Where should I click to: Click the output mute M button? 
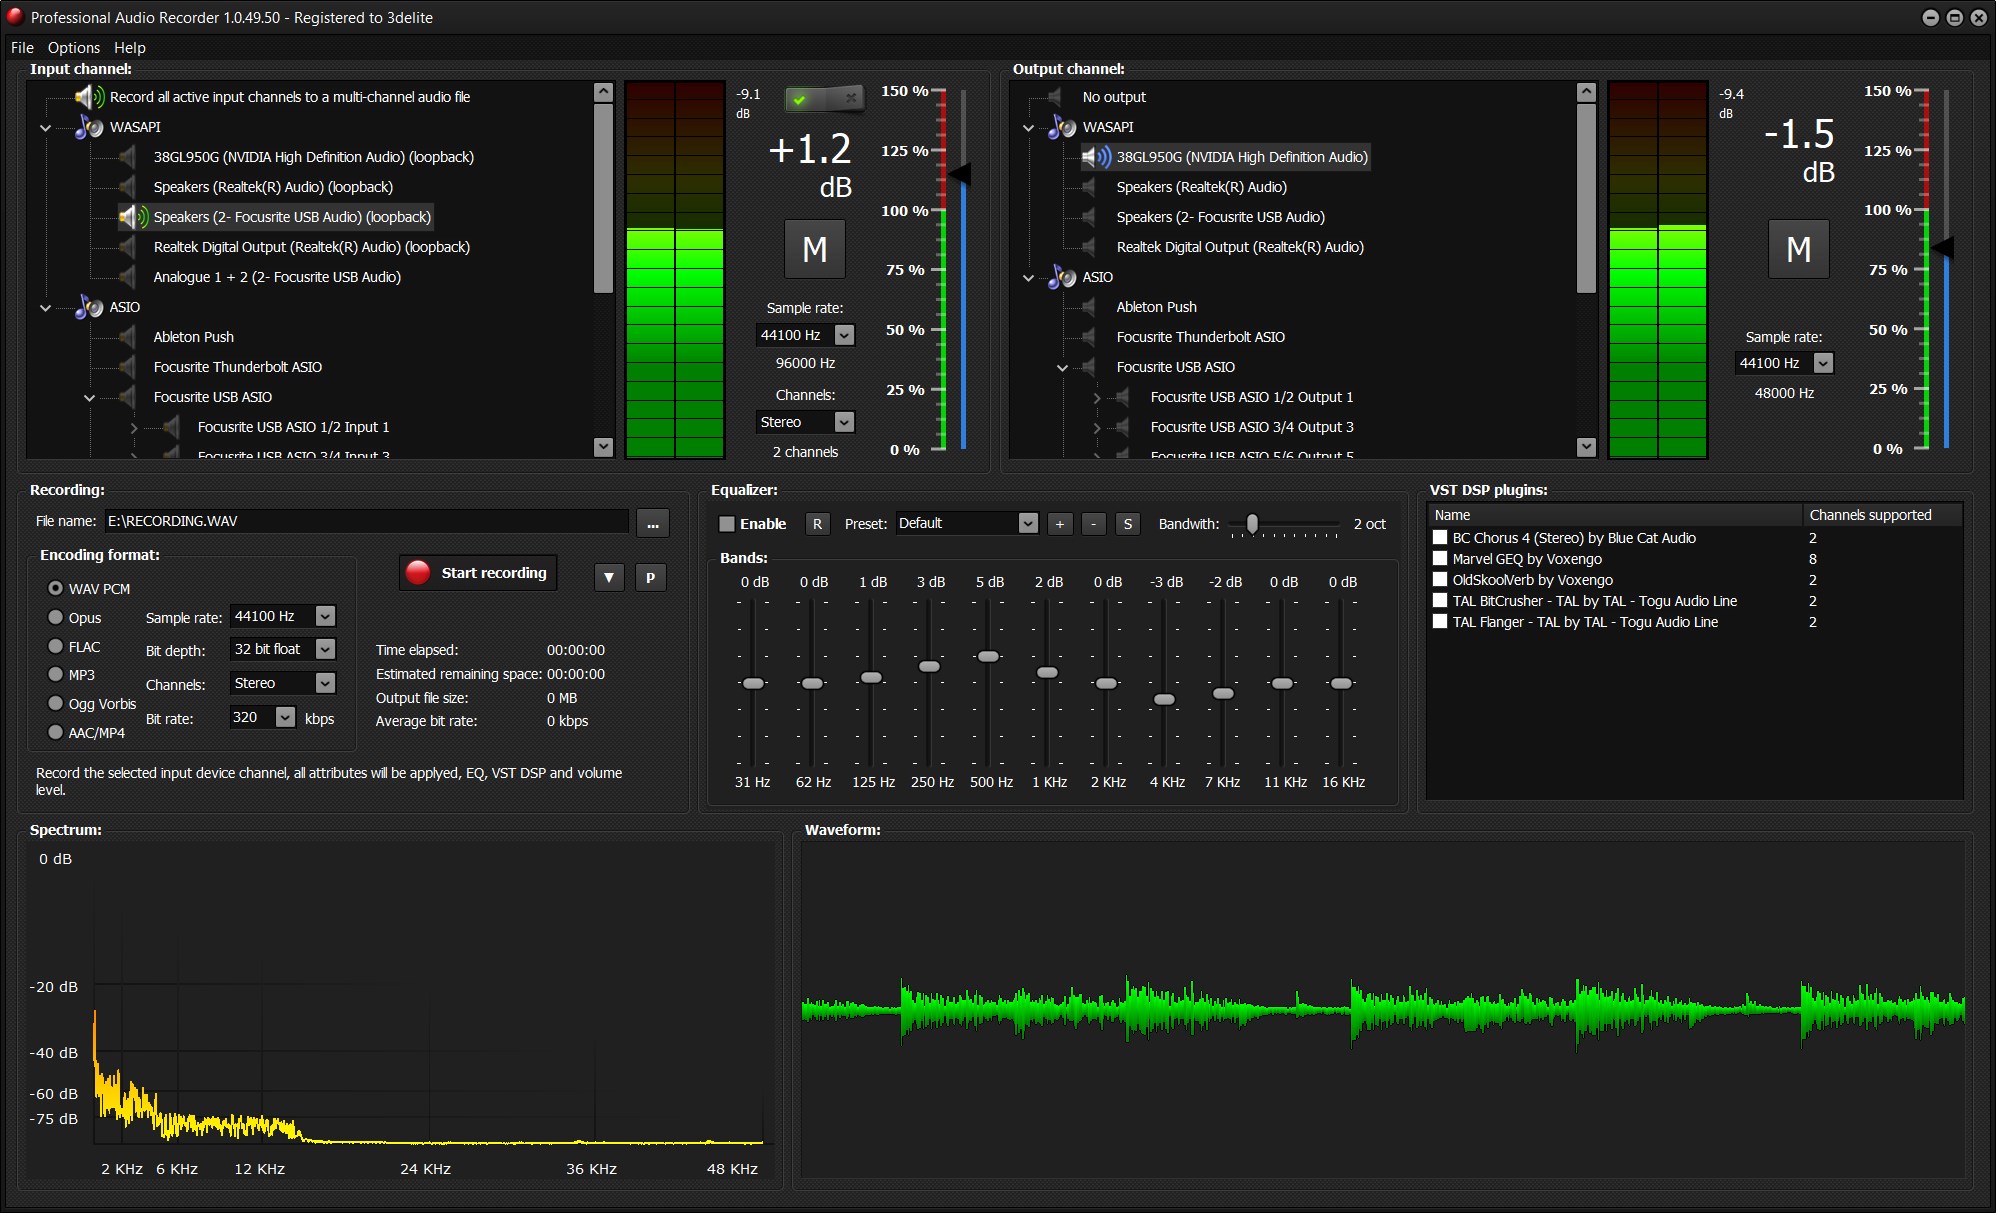point(1798,249)
